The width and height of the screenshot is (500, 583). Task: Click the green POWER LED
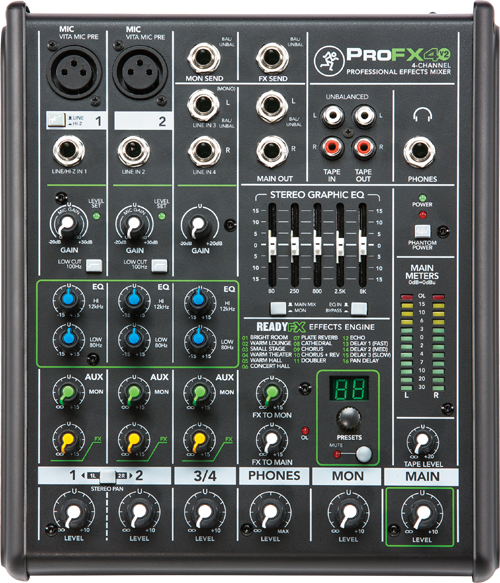click(x=422, y=197)
